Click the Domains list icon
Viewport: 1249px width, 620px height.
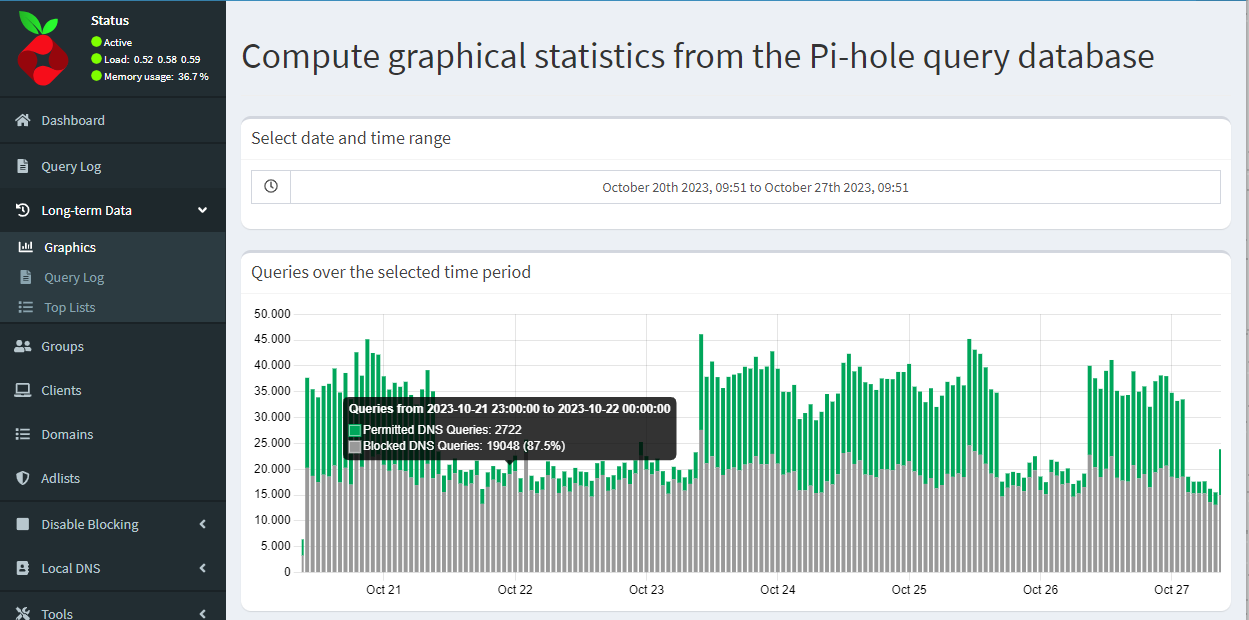pyautogui.click(x=23, y=434)
